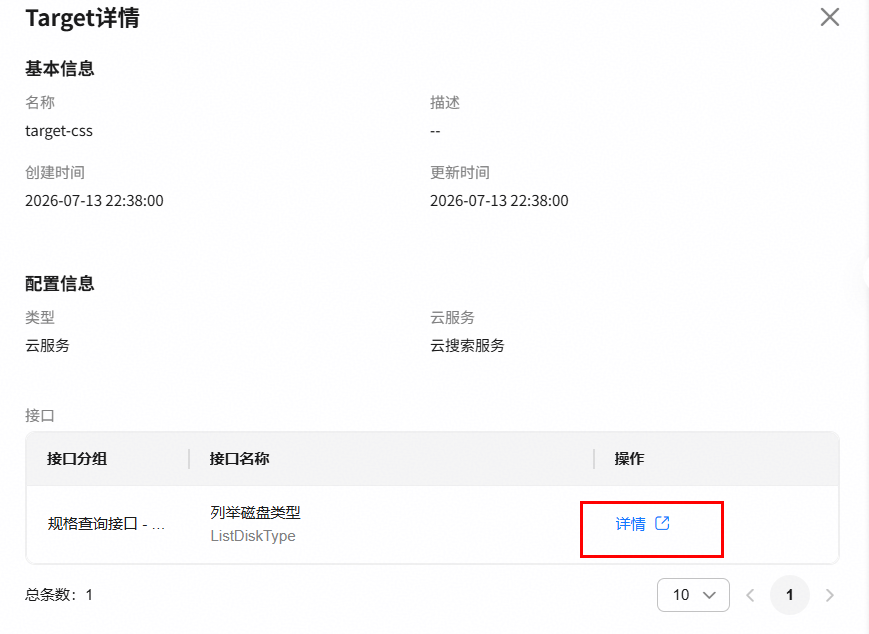Screen dimensions: 869x634
Task: Go to the previous page arrow
Action: 750,595
